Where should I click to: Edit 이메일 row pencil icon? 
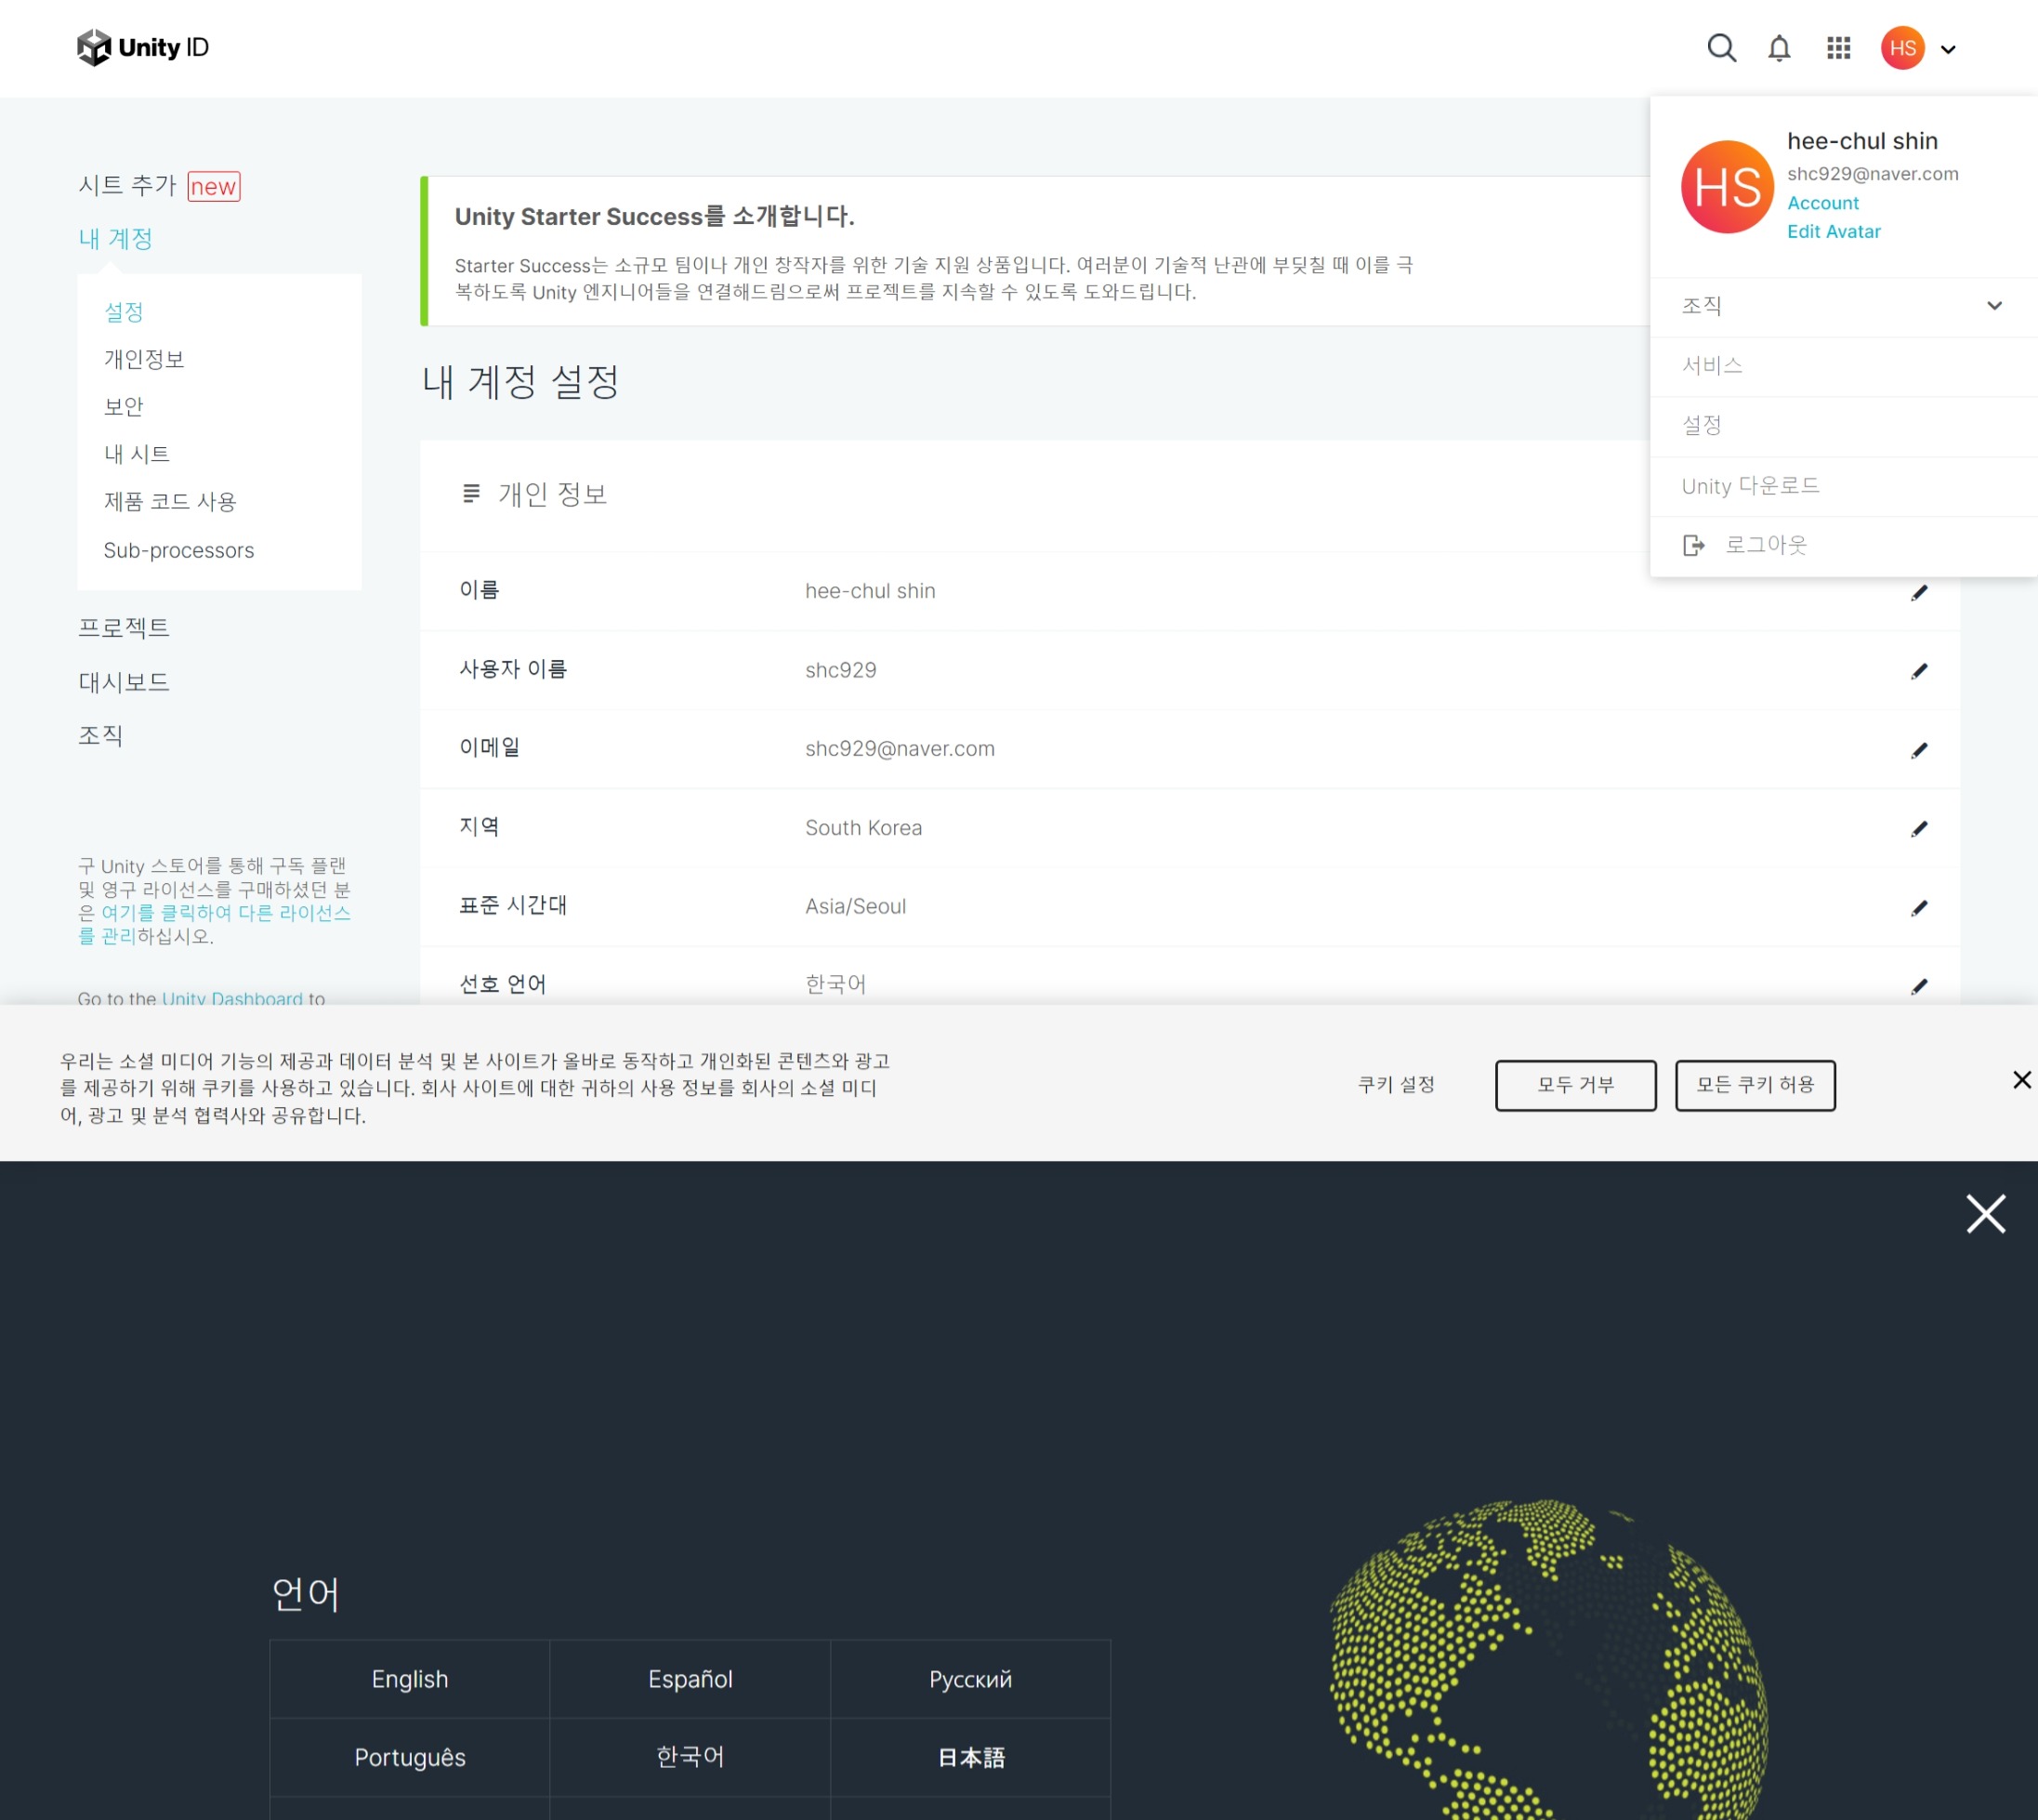(1918, 750)
